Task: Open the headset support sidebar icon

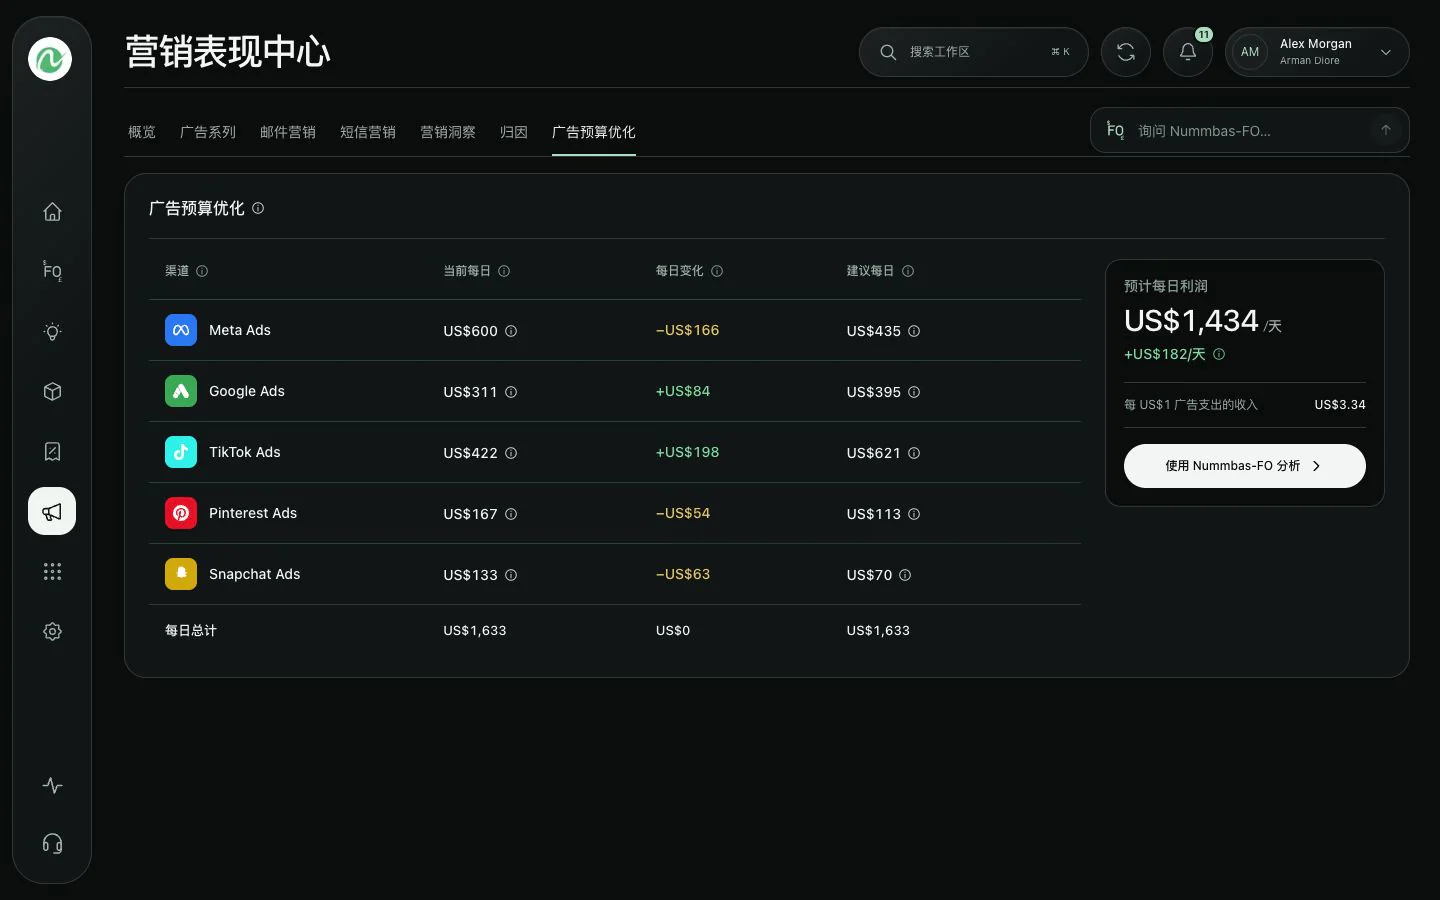Action: point(52,843)
